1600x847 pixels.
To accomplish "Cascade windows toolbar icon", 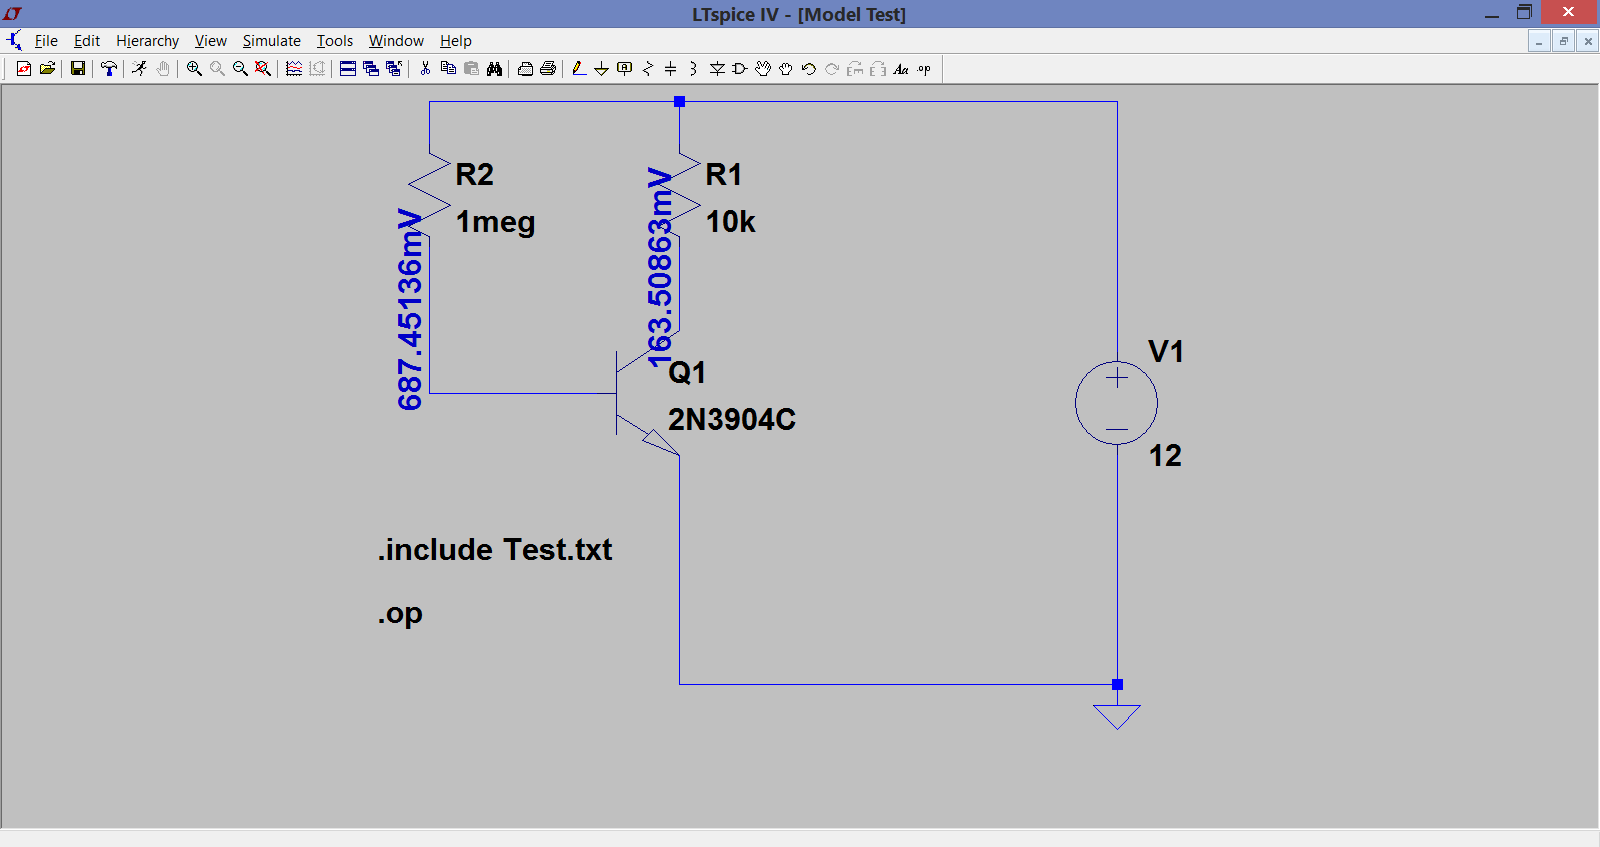I will tap(371, 69).
